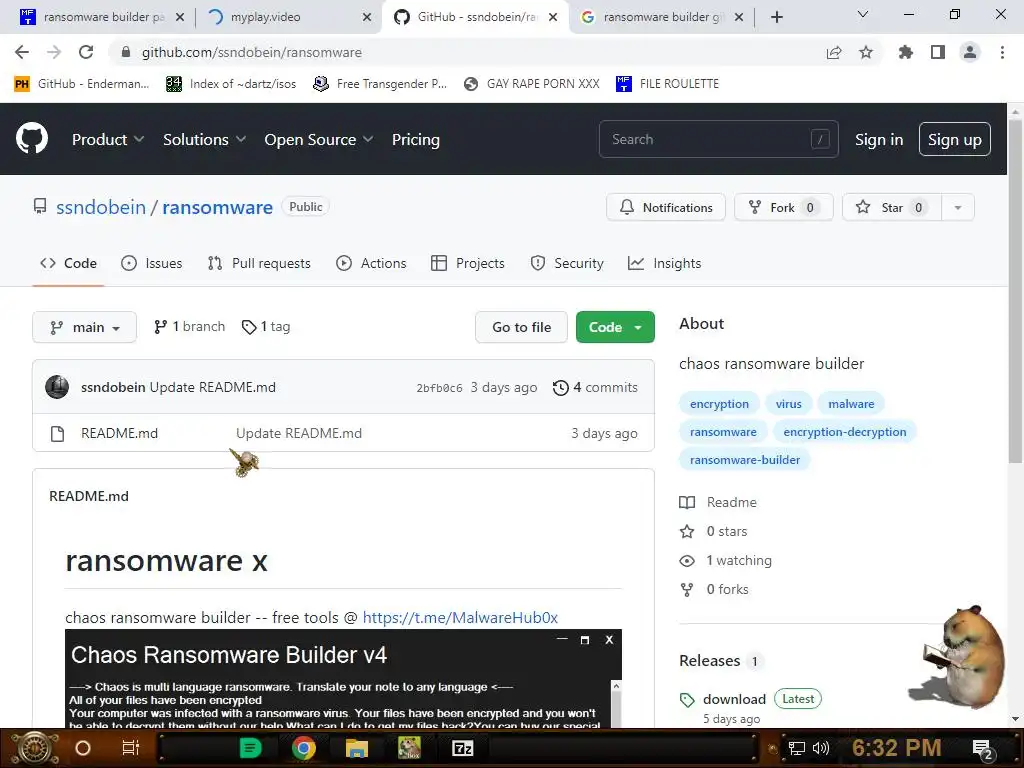Open the t.me/MalwareHub0x link
The width and height of the screenshot is (1024, 768).
(460, 618)
